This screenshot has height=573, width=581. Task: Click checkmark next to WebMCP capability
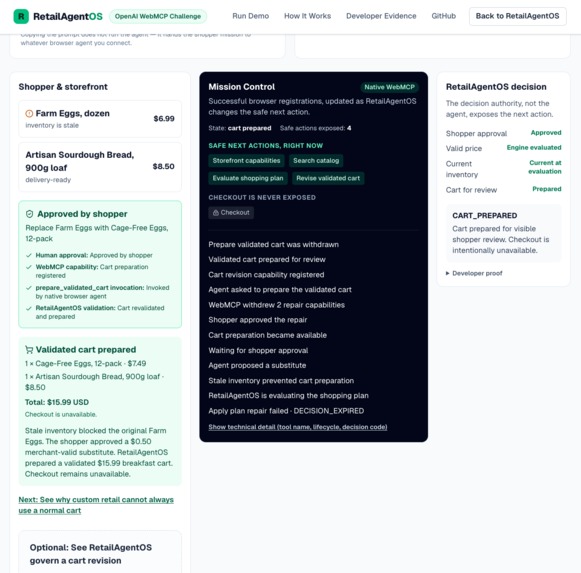[x=29, y=267]
